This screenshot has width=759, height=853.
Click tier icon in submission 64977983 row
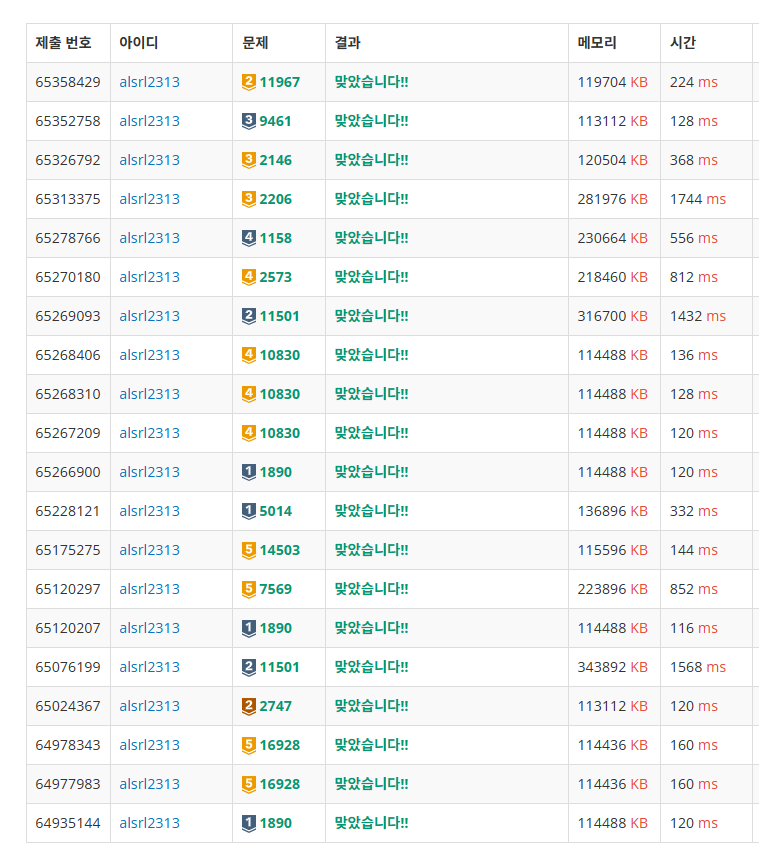pos(249,784)
